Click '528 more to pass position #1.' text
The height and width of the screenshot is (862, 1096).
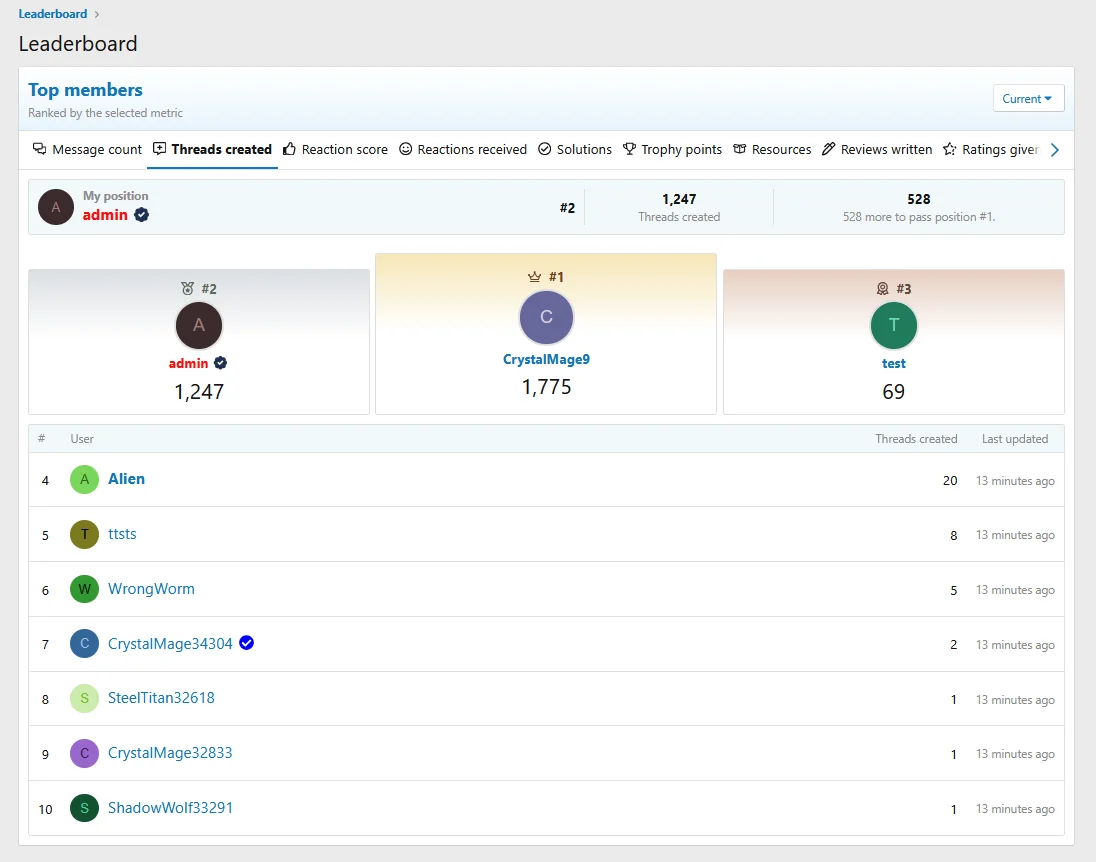tap(918, 217)
